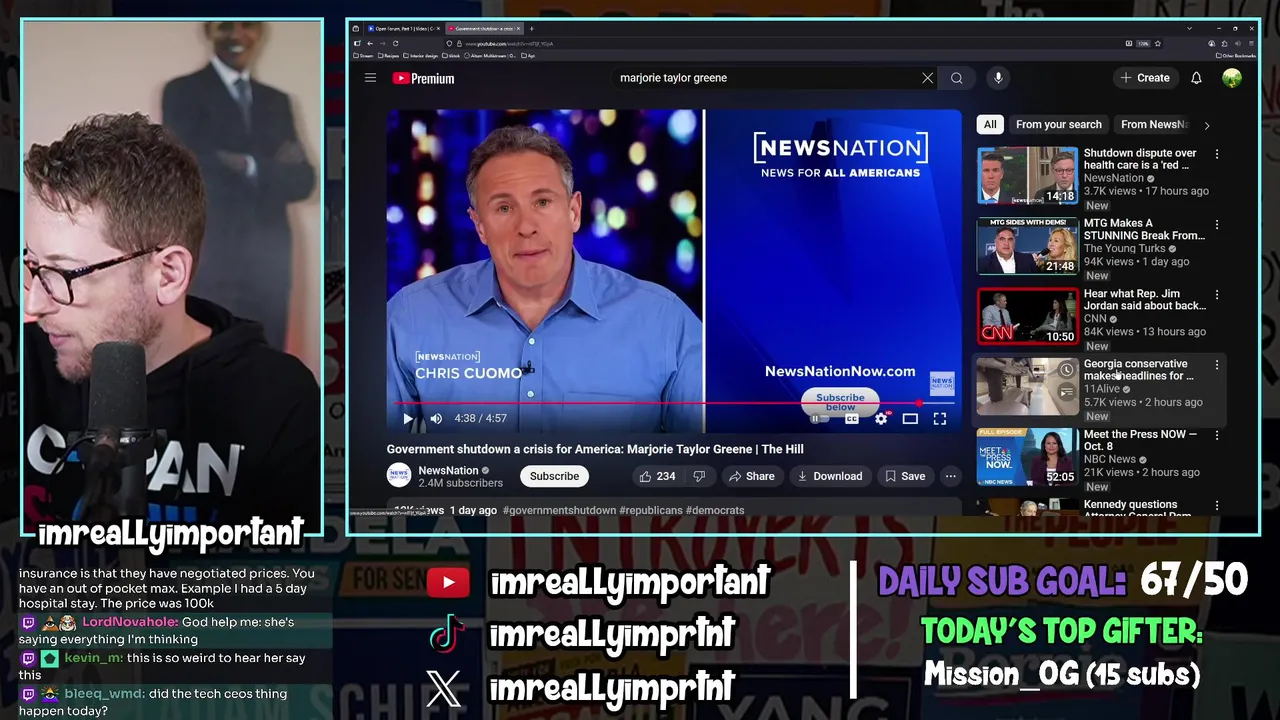
Task: Like the video showing 234 likes
Action: (x=657, y=476)
